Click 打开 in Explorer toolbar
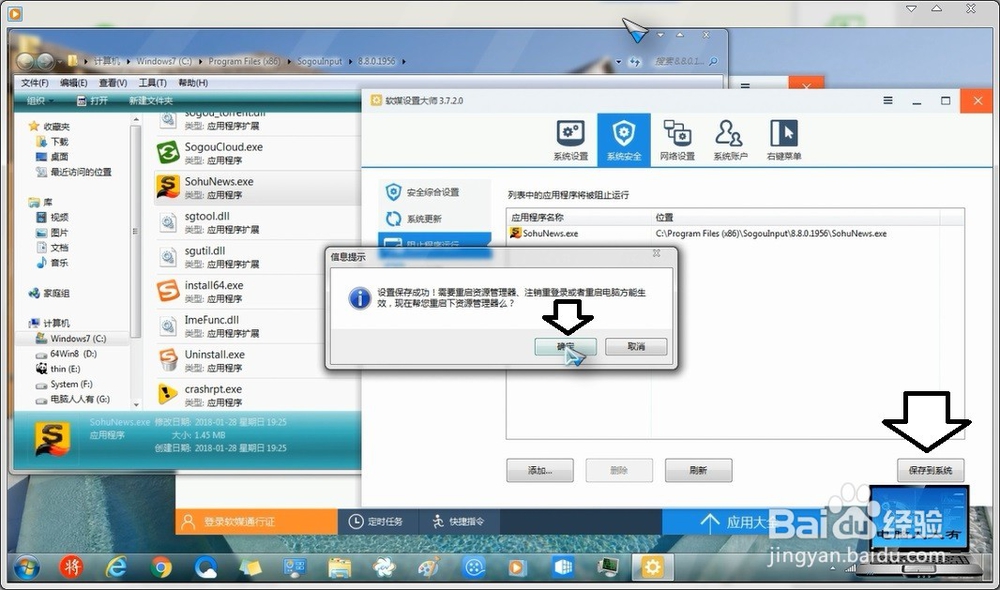This screenshot has height=590, width=1000. (x=92, y=101)
